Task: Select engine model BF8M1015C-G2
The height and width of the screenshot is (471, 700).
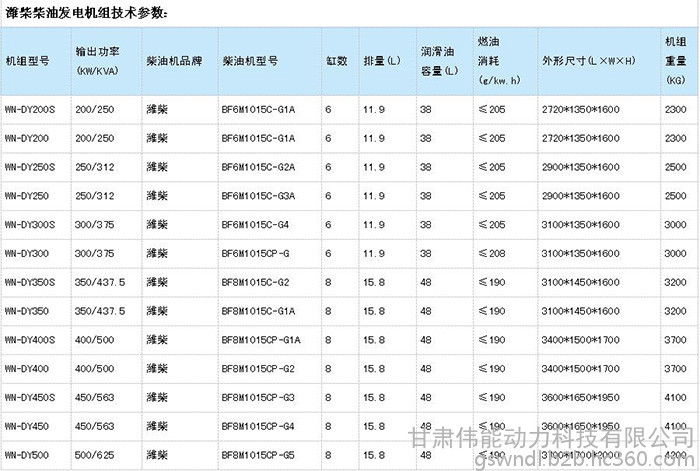Action: click(255, 282)
